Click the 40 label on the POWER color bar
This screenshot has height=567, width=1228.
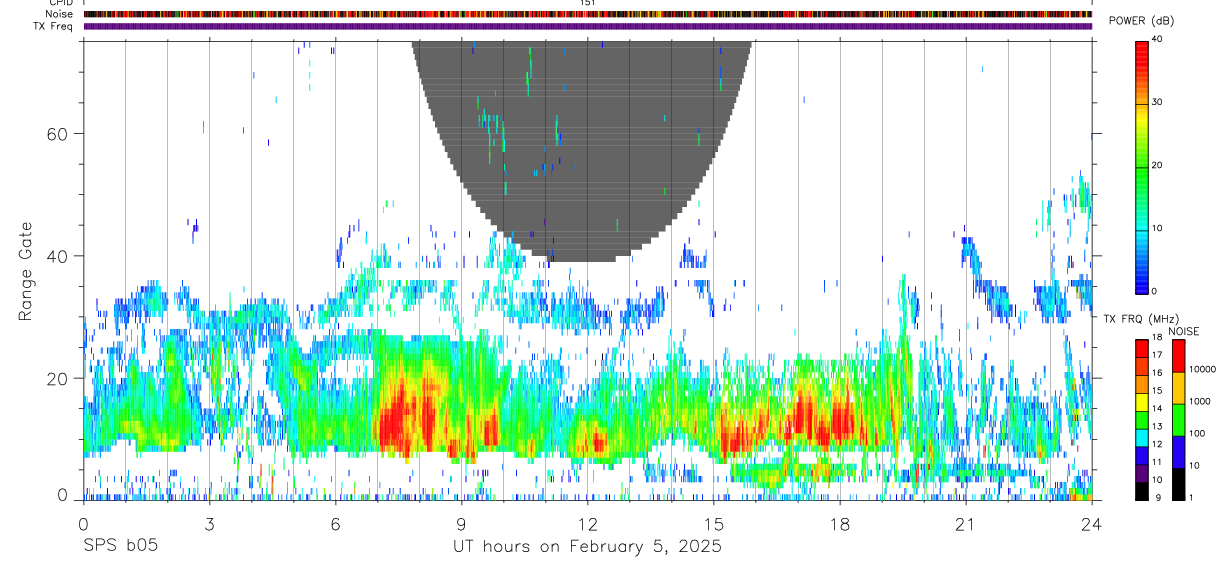(x=1157, y=39)
